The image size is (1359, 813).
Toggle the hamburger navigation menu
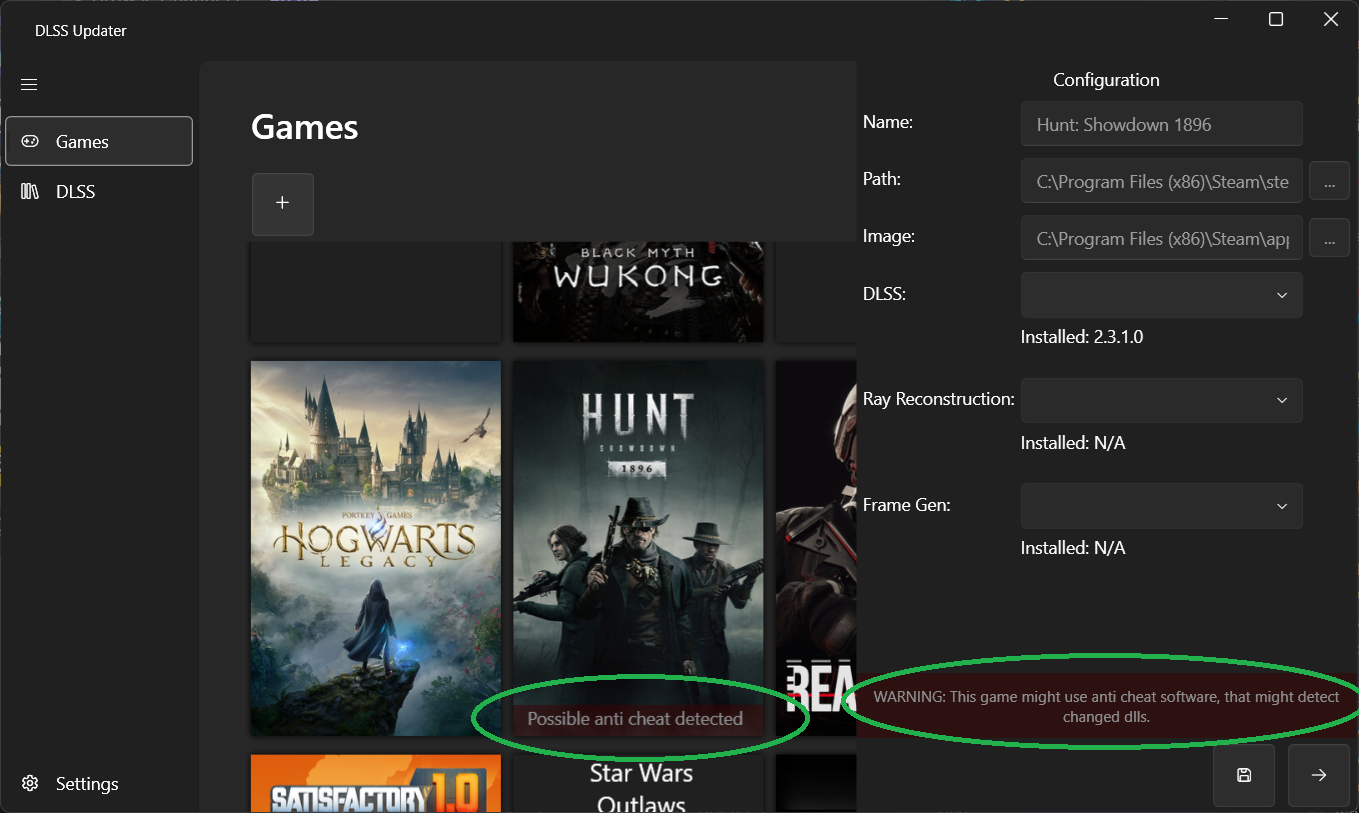(x=29, y=85)
